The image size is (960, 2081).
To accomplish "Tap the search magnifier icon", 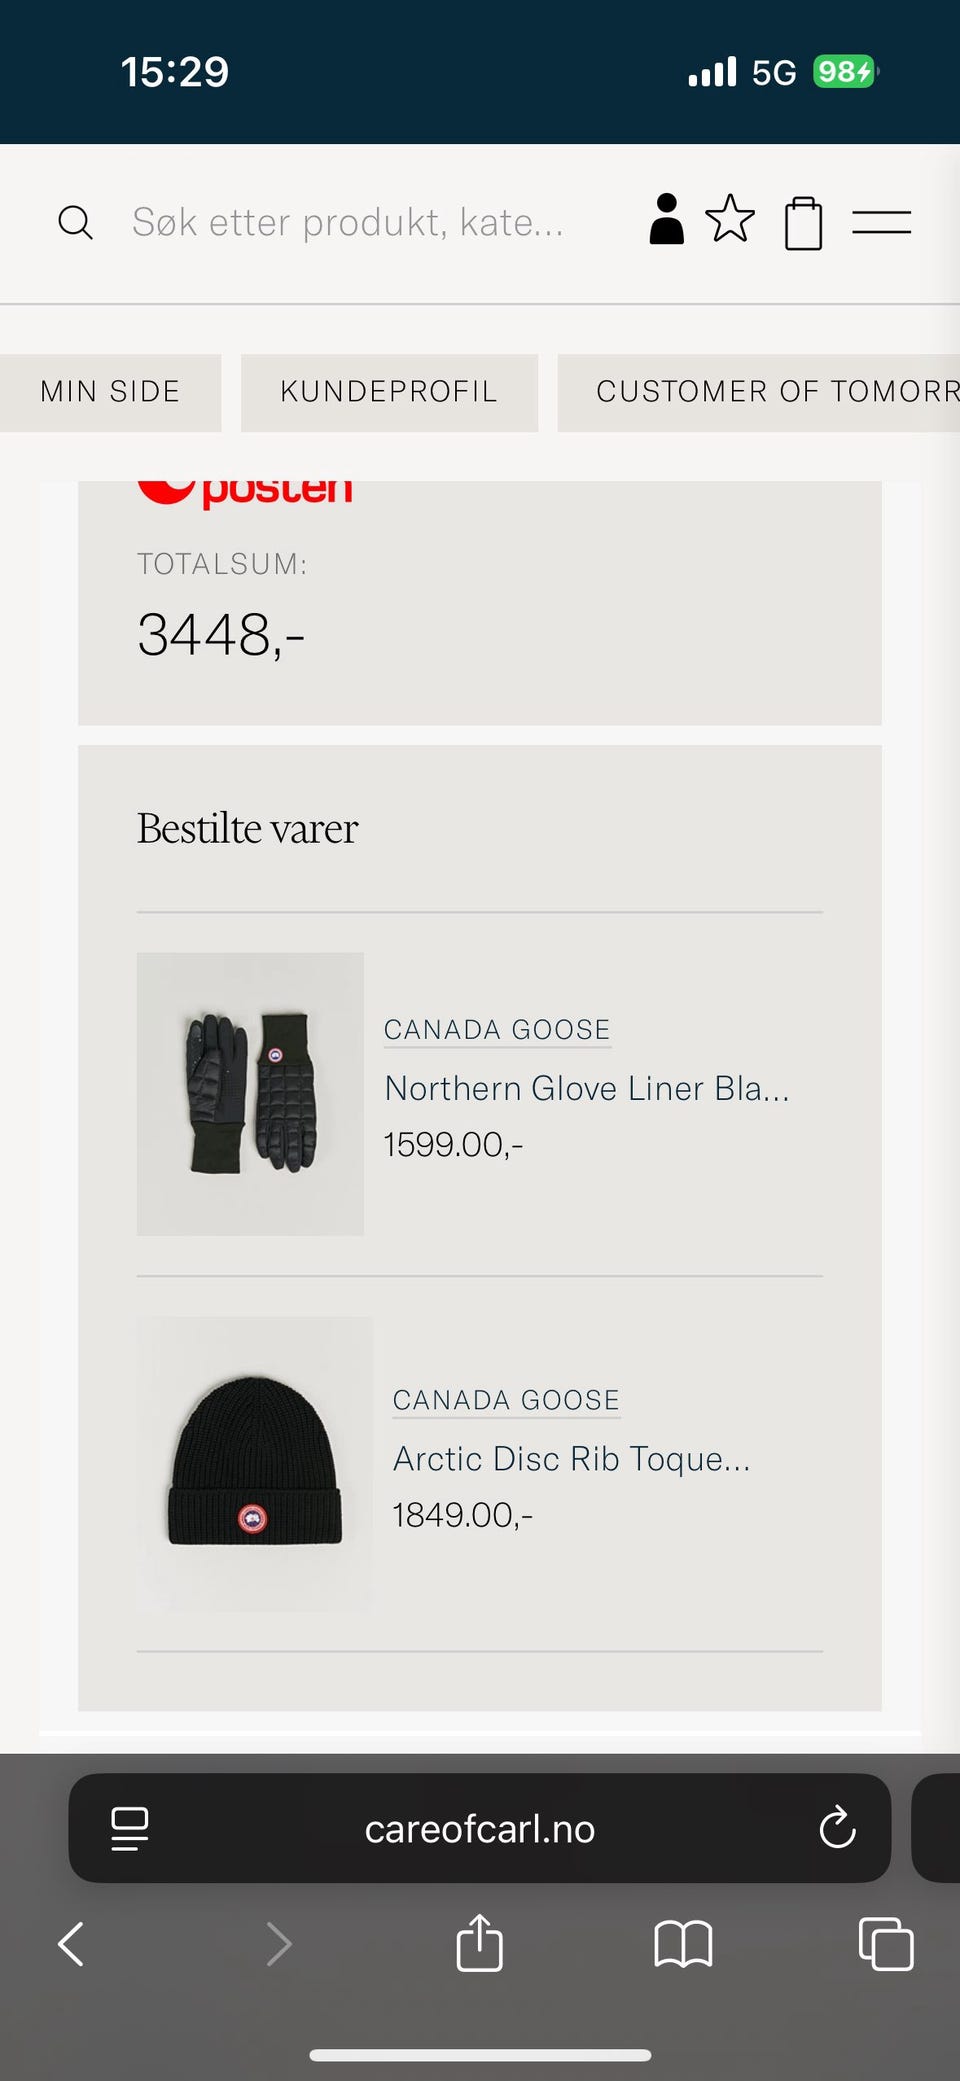I will pos(75,222).
